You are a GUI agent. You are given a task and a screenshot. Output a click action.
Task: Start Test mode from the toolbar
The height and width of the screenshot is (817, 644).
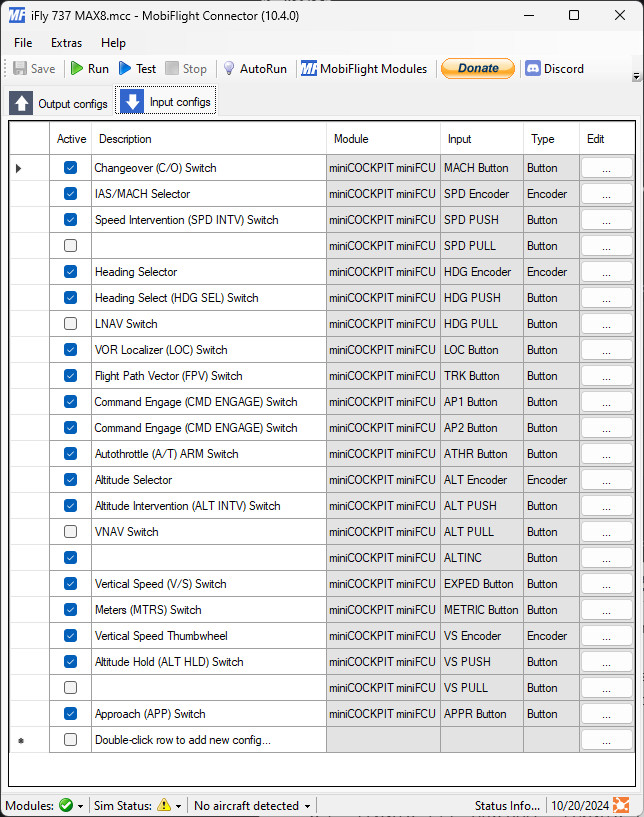point(126,69)
